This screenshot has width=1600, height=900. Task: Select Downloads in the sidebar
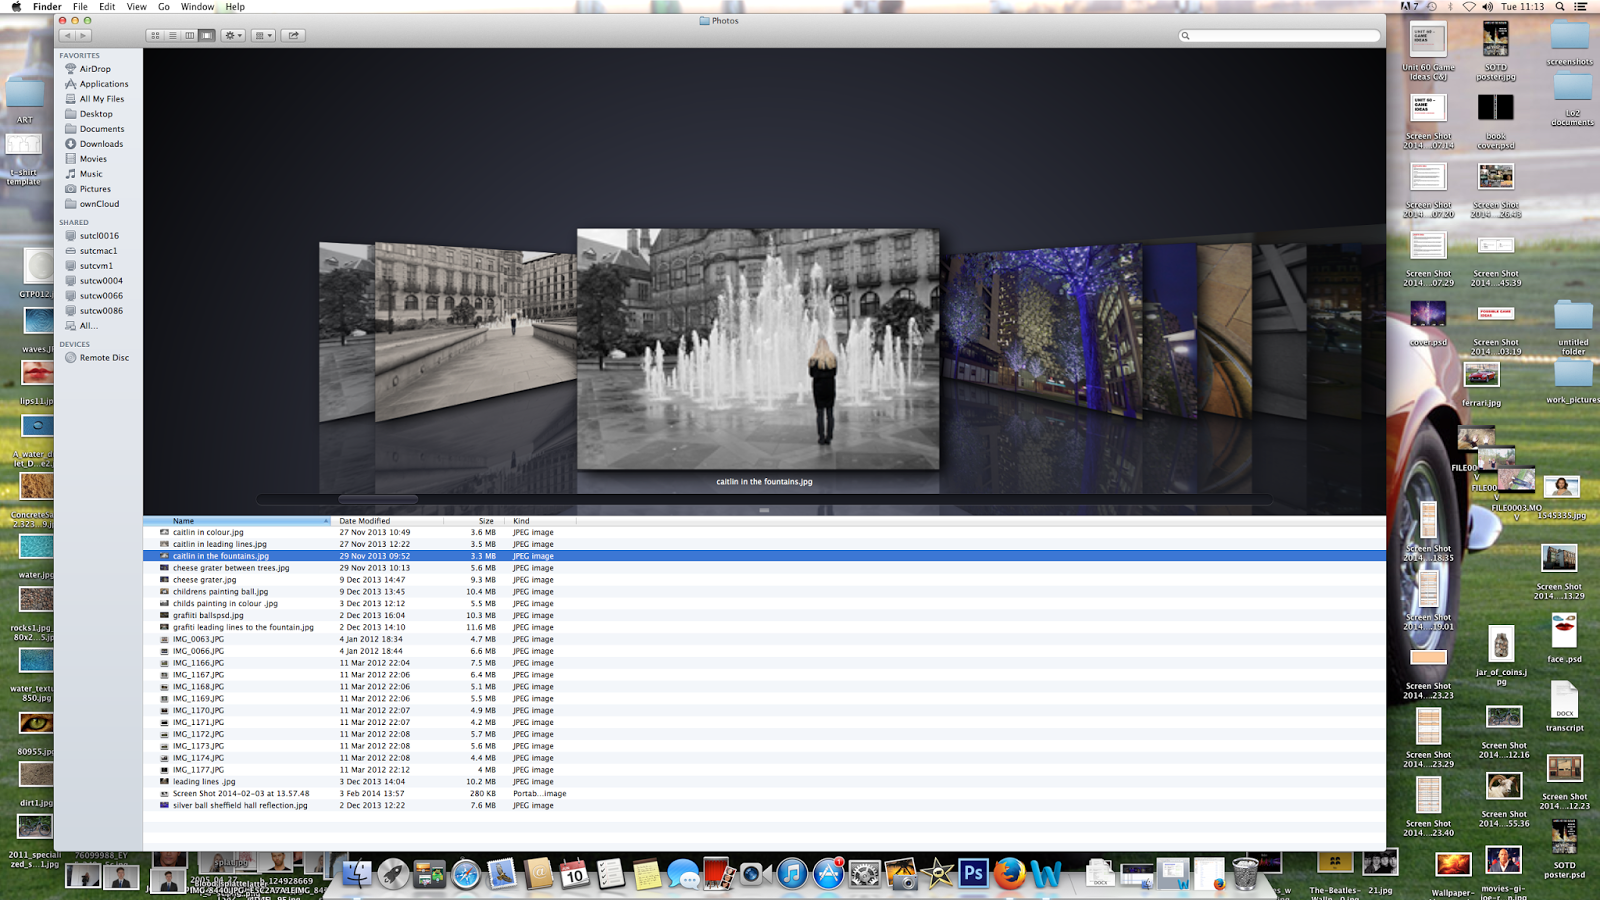click(x=99, y=143)
